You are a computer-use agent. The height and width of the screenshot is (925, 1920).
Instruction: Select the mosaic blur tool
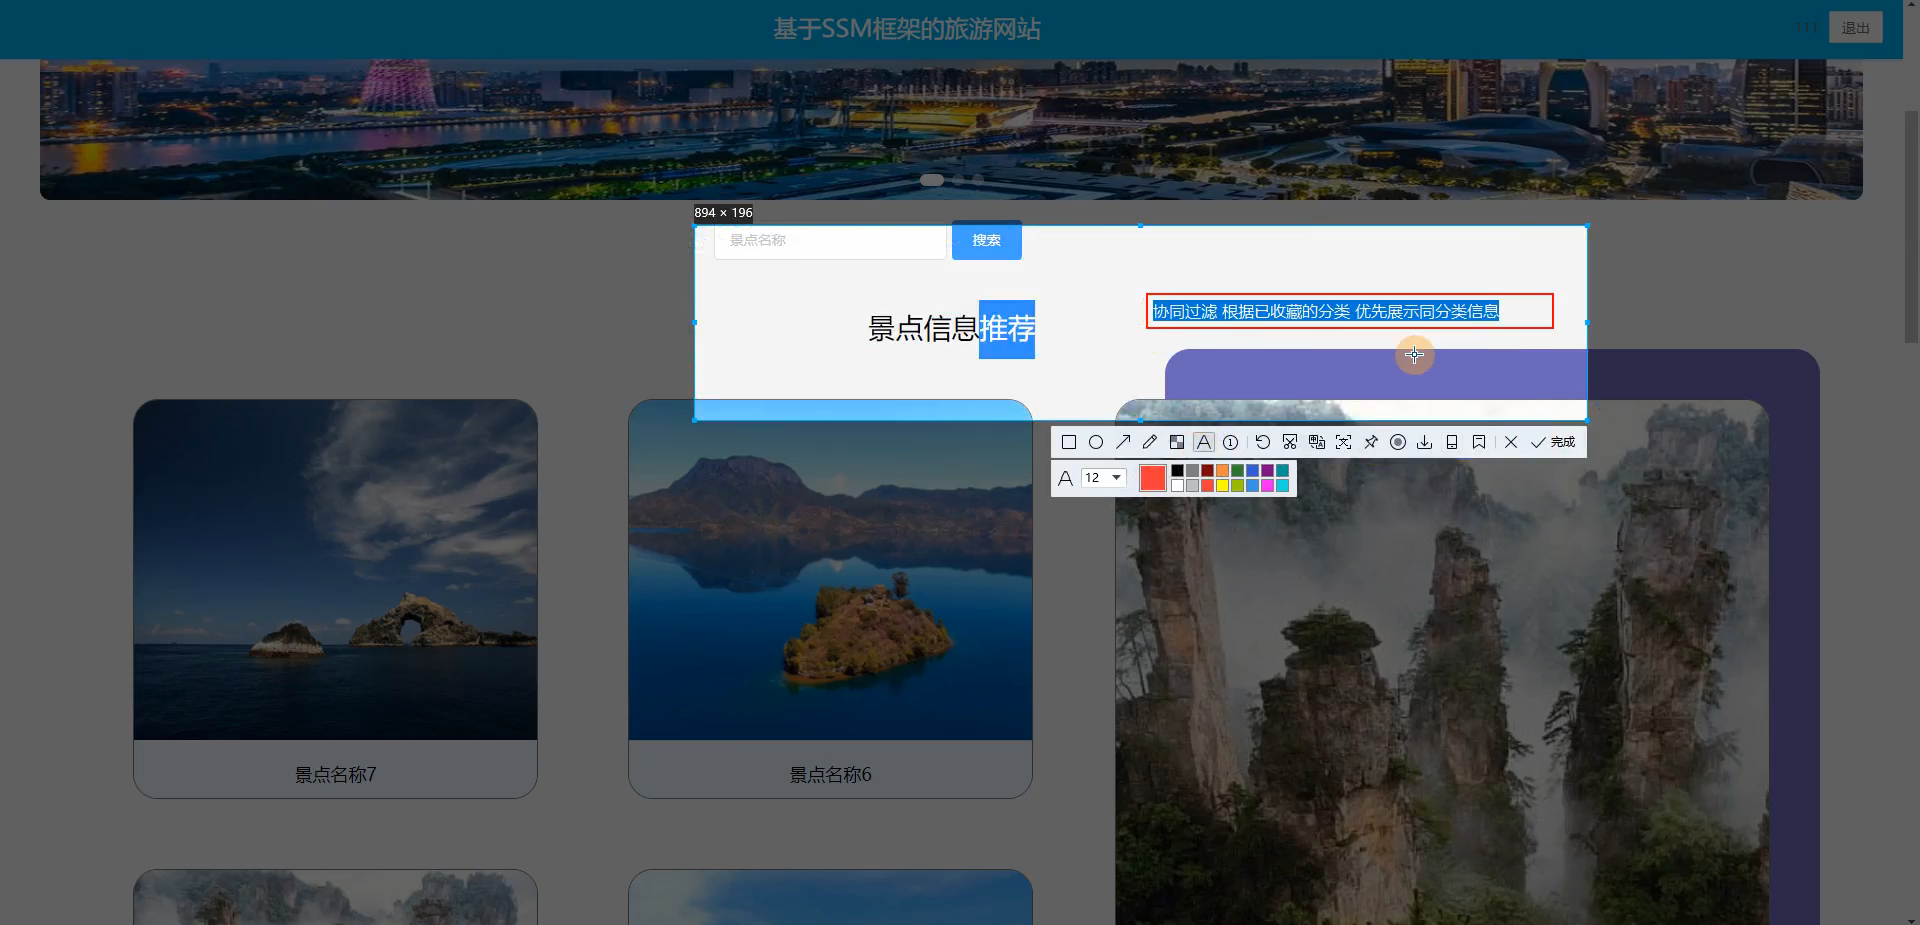pyautogui.click(x=1177, y=442)
